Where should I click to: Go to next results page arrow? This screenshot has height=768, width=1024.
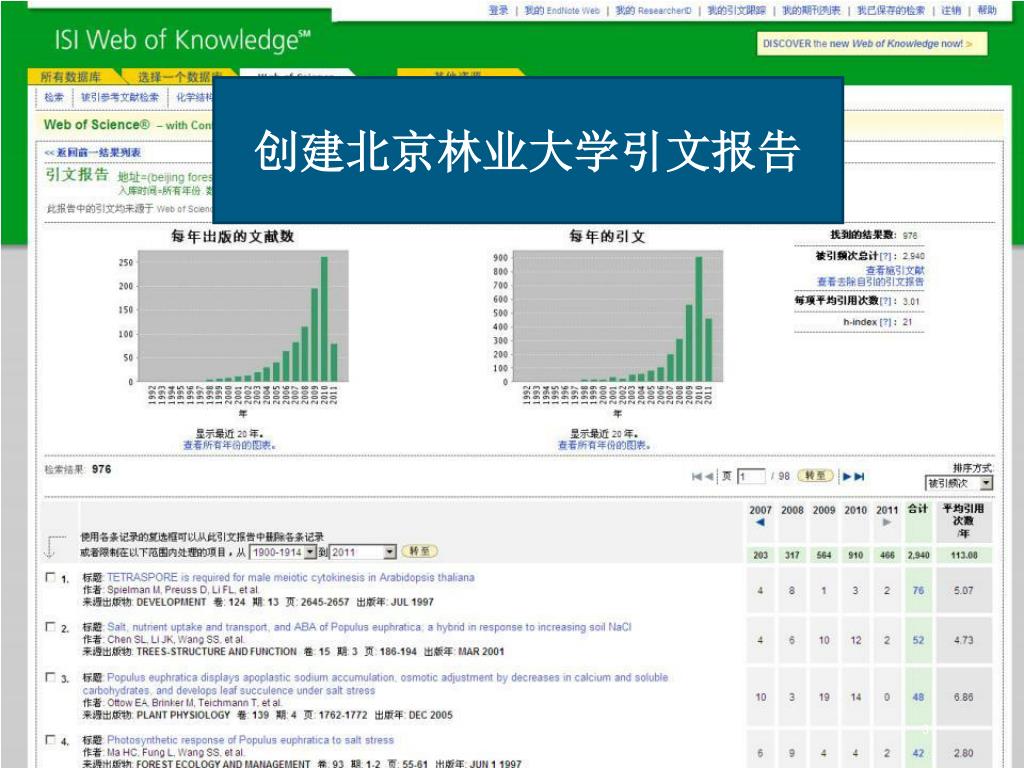click(x=846, y=477)
